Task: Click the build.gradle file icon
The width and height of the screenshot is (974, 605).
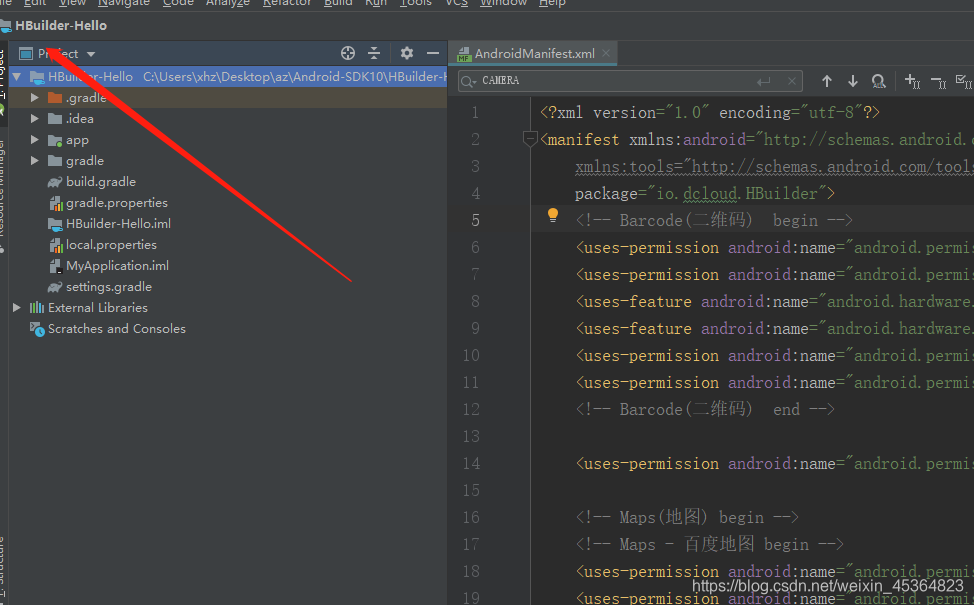Action: (x=55, y=182)
